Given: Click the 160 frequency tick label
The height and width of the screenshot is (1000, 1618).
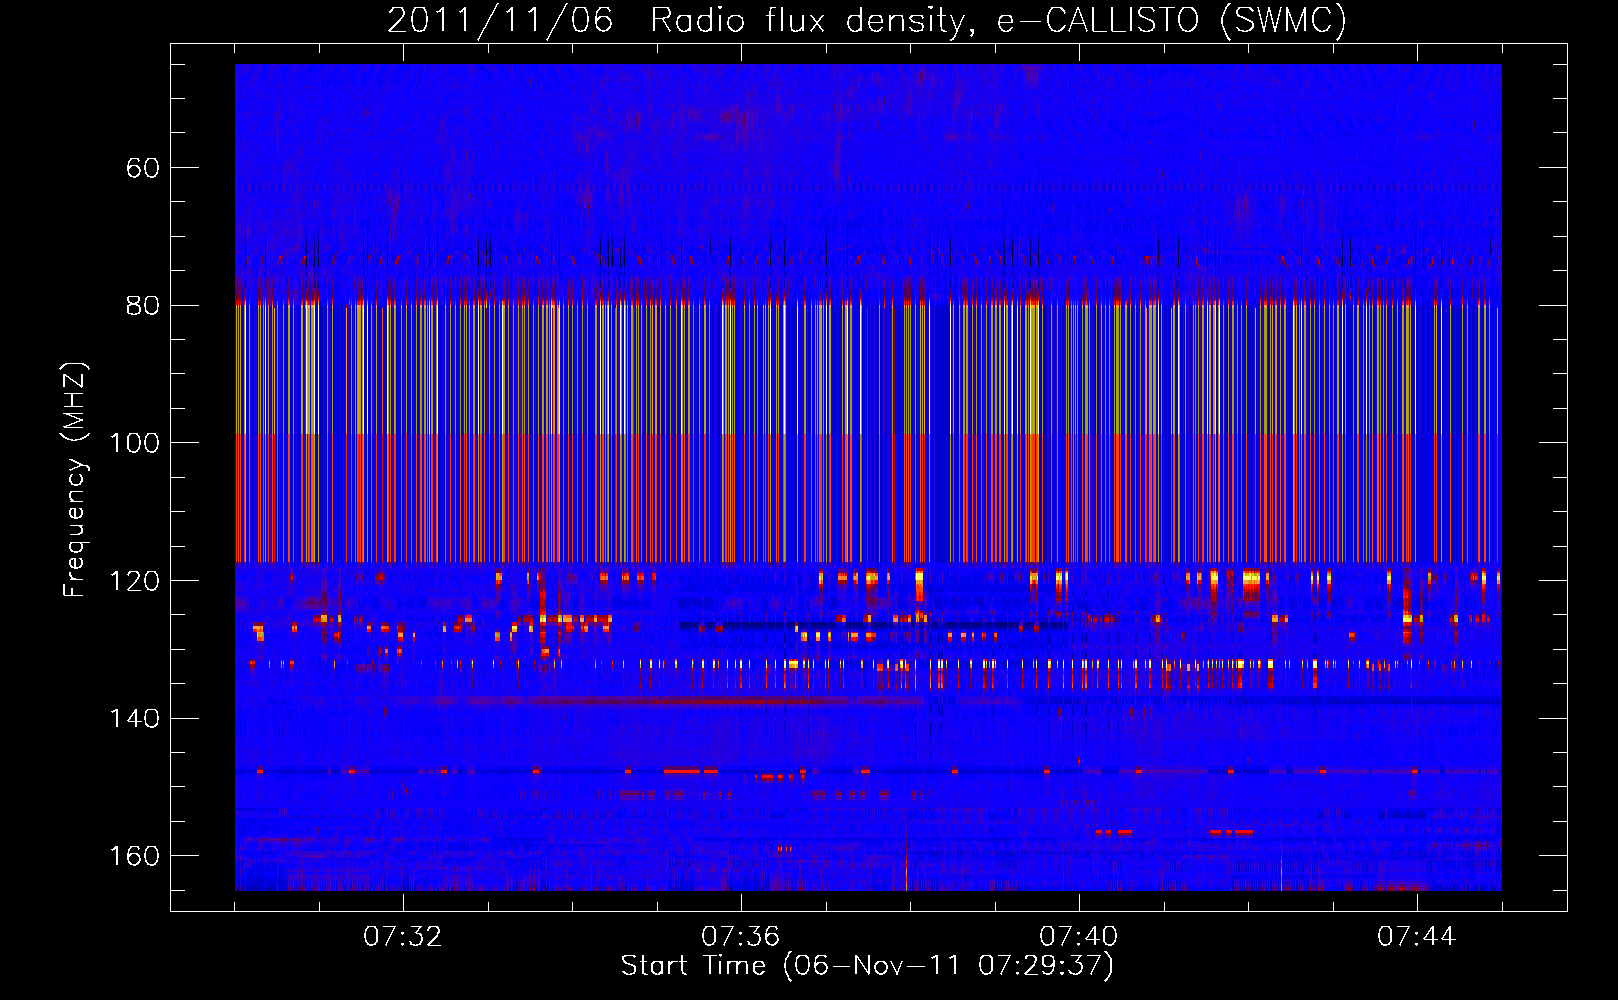Looking at the screenshot, I should [135, 856].
